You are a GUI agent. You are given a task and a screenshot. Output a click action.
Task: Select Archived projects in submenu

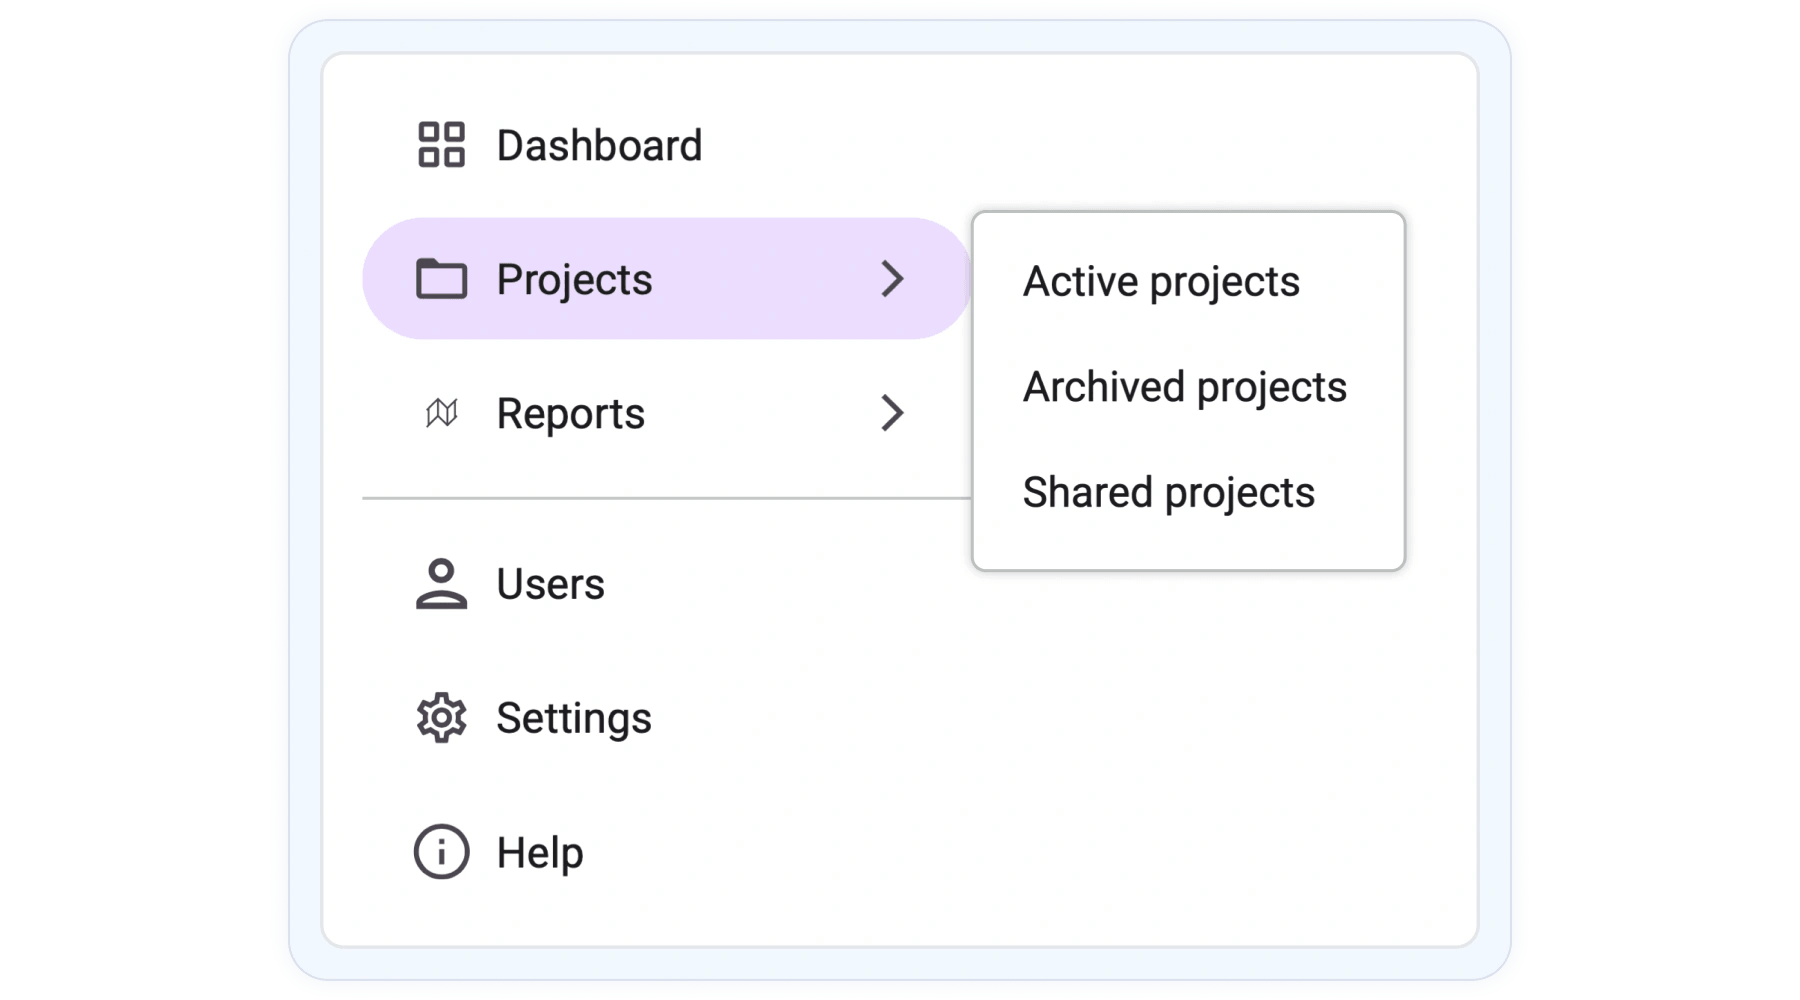click(x=1185, y=388)
